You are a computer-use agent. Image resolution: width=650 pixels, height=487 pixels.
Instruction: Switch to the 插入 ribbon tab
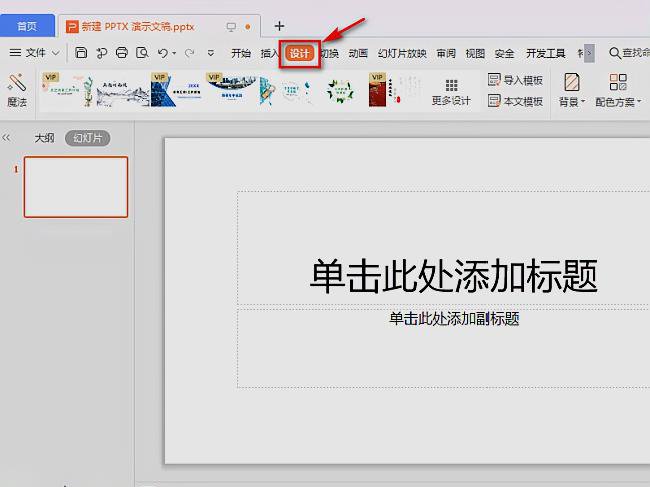(x=269, y=53)
